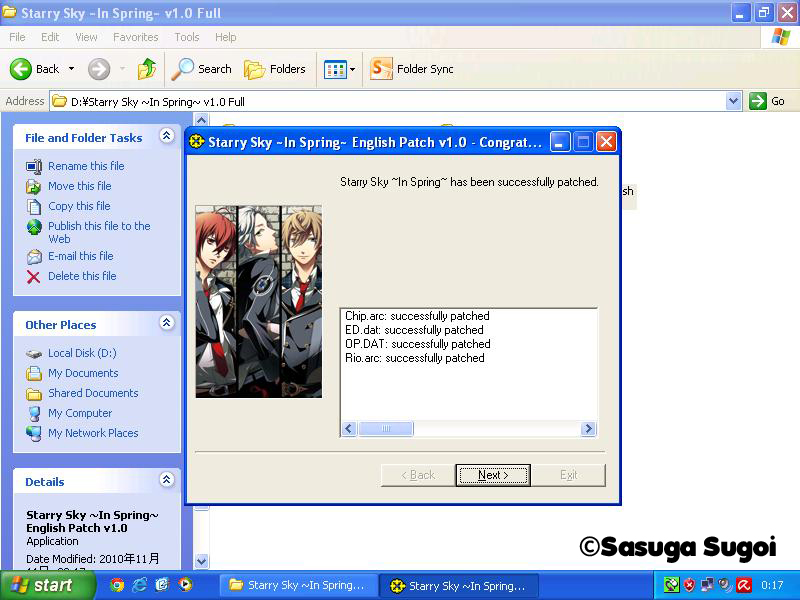Screen dimensions: 800x600
Task: Click the Forward navigation arrow
Action: pyautogui.click(x=99, y=69)
